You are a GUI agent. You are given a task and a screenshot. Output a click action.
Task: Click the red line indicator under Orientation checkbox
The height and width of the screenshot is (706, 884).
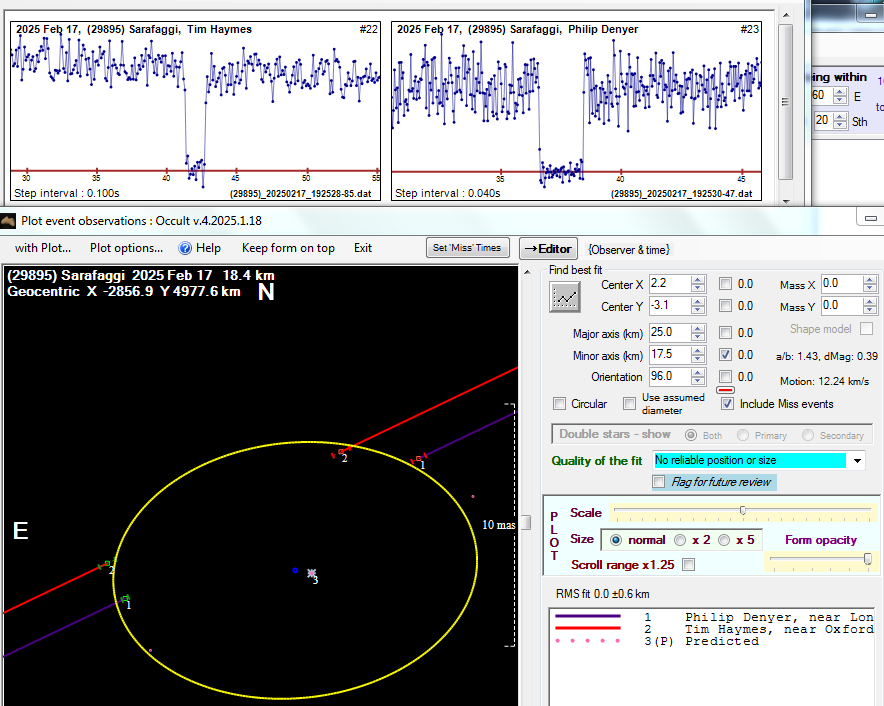(726, 391)
